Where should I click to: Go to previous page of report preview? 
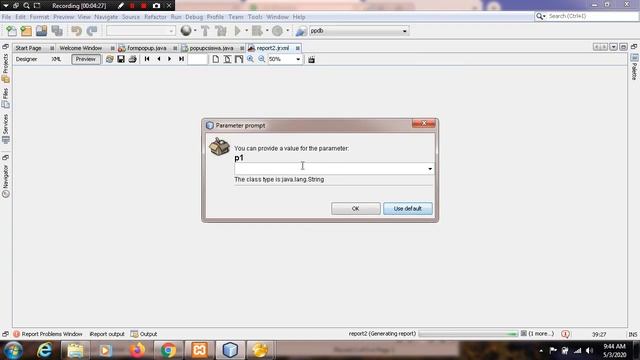pos(158,59)
